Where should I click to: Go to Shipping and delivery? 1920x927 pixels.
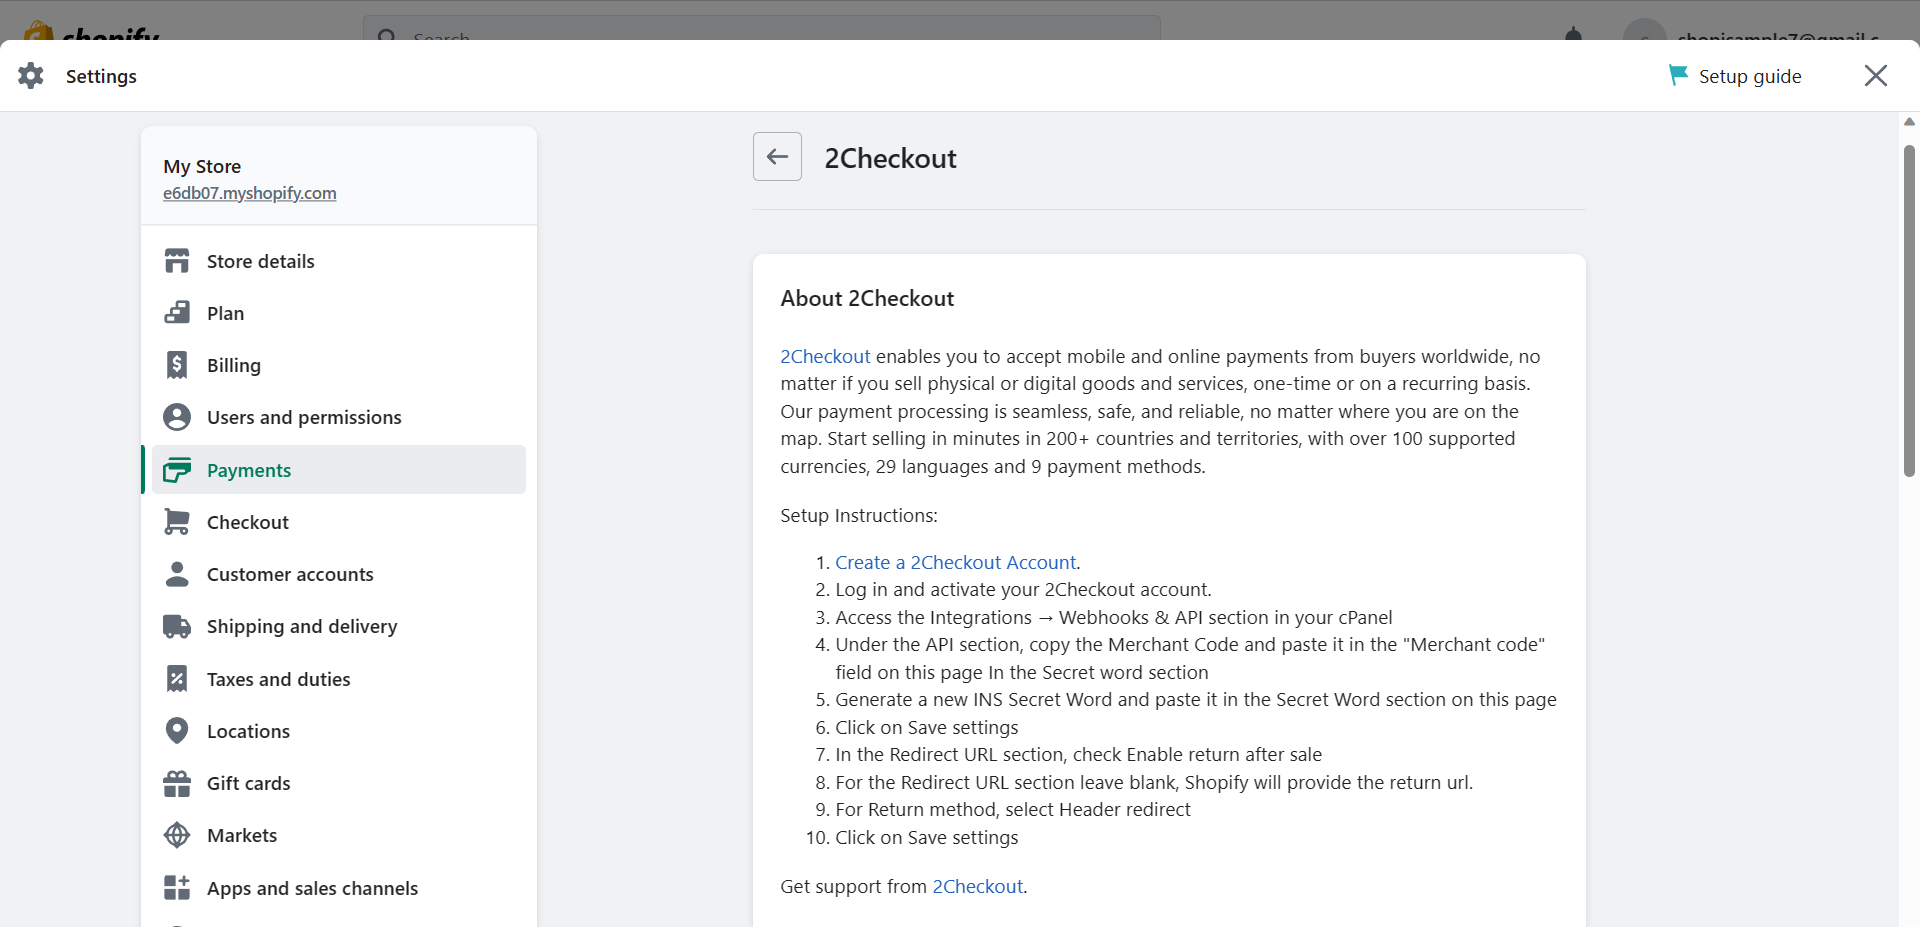pyautogui.click(x=339, y=626)
